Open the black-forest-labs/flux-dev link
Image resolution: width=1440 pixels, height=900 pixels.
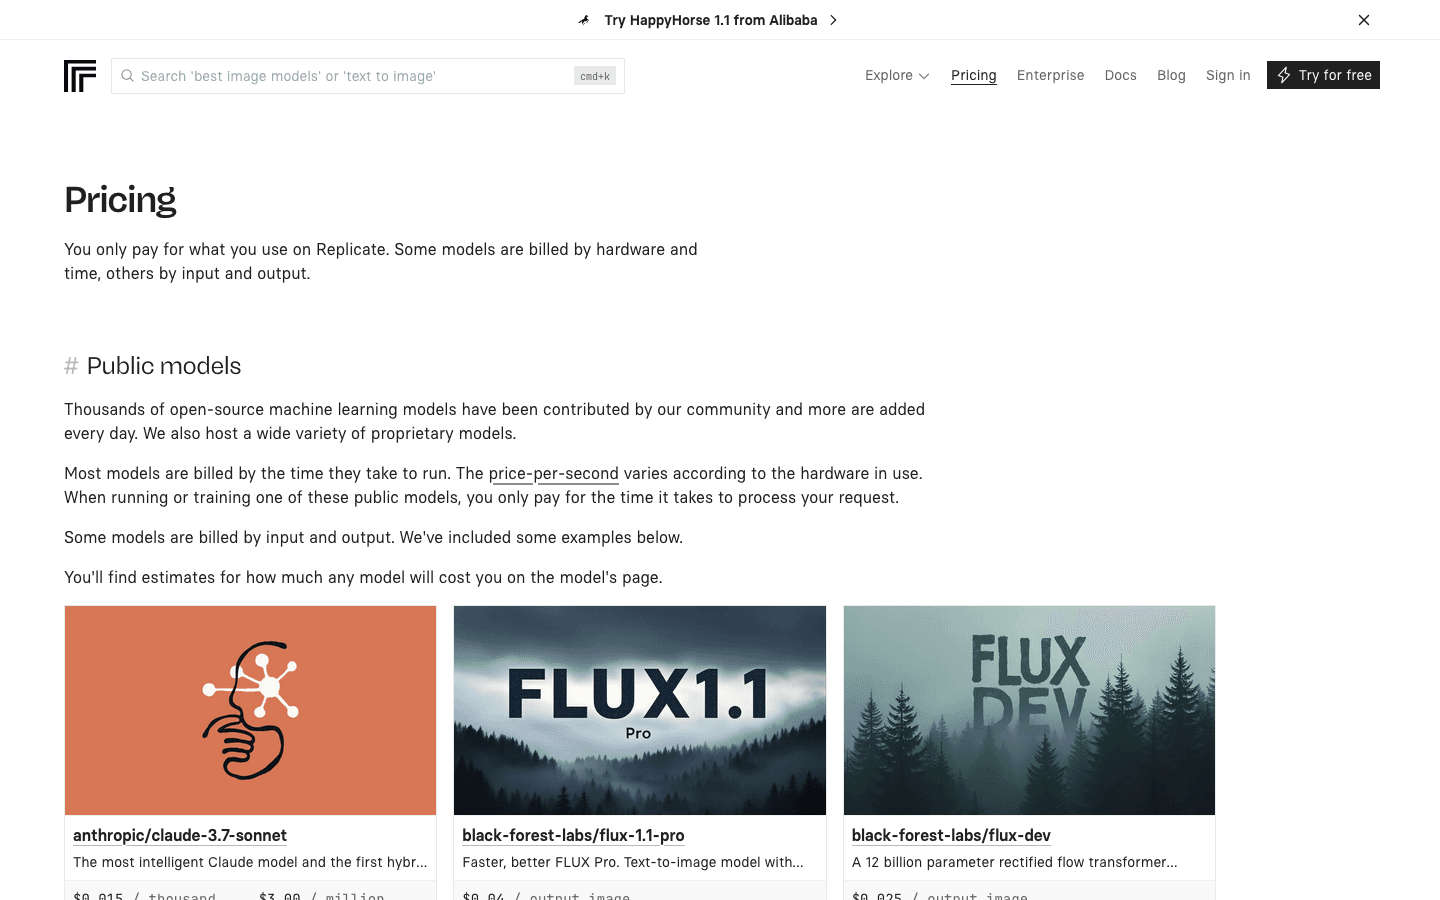(x=951, y=835)
